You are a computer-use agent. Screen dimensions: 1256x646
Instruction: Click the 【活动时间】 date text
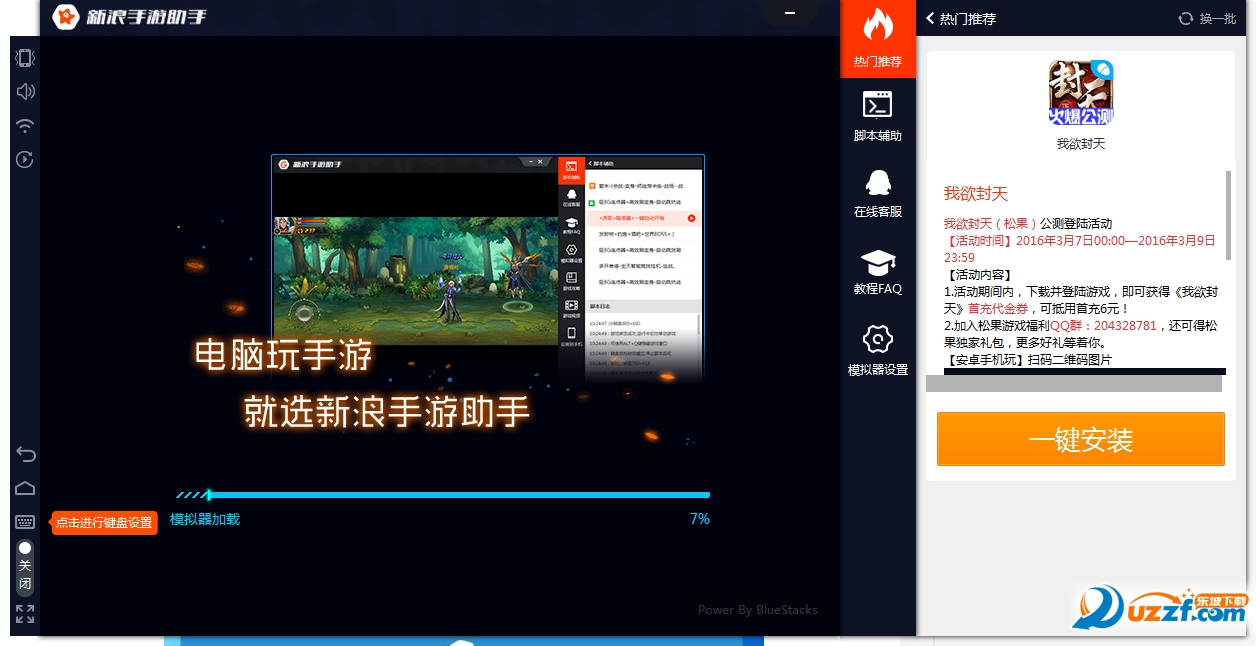tap(1080, 249)
